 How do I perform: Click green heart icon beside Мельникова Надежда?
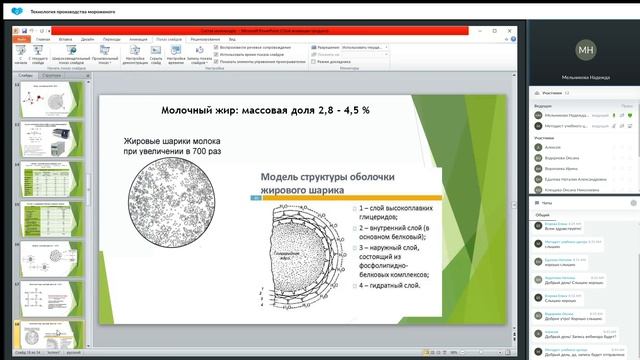point(630,116)
